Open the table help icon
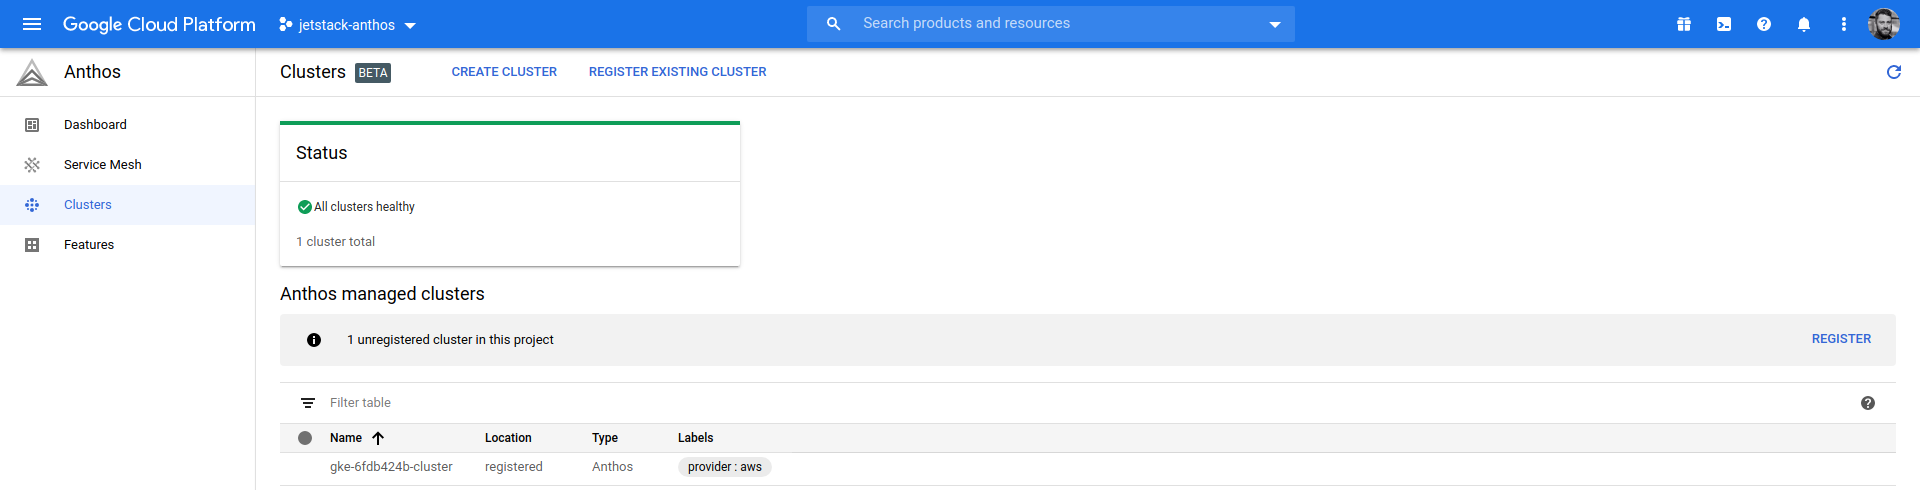Screen dimensions: 1920x490 1868,403
